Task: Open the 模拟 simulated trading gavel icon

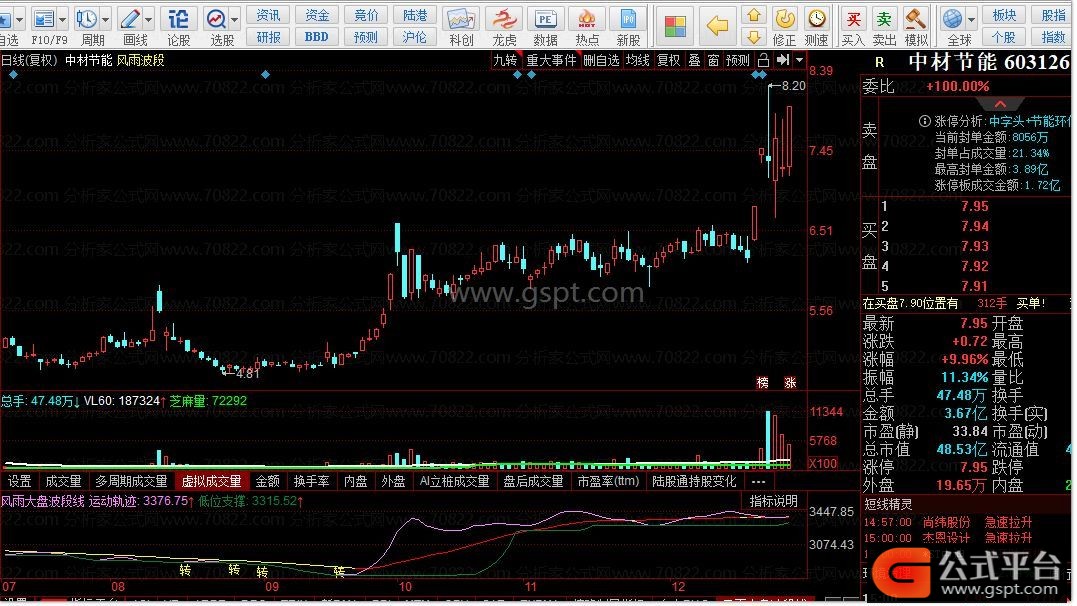Action: [x=916, y=19]
